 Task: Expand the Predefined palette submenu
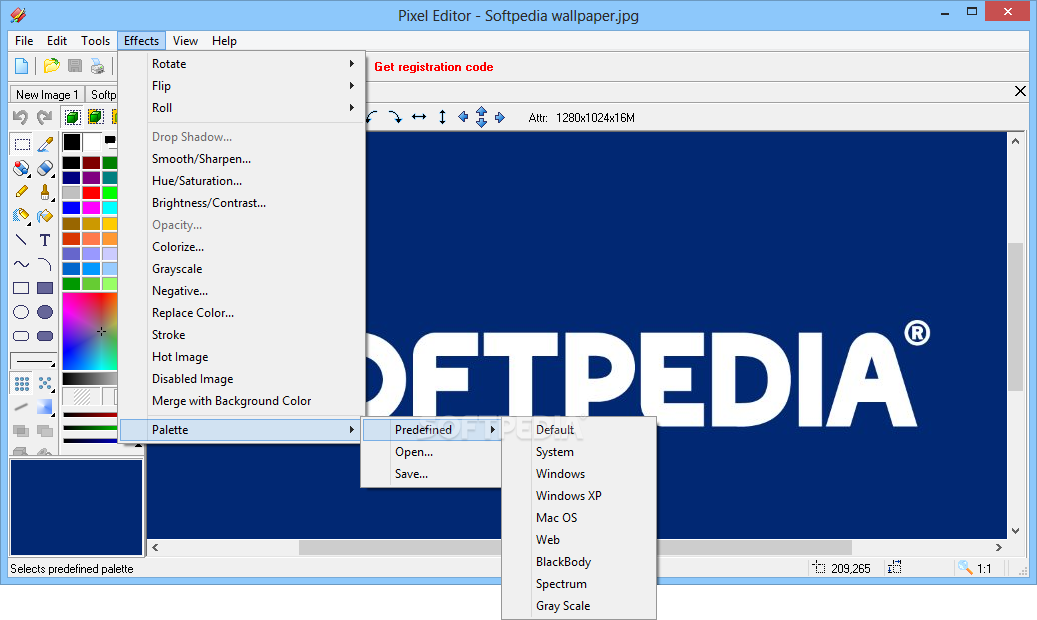point(432,429)
